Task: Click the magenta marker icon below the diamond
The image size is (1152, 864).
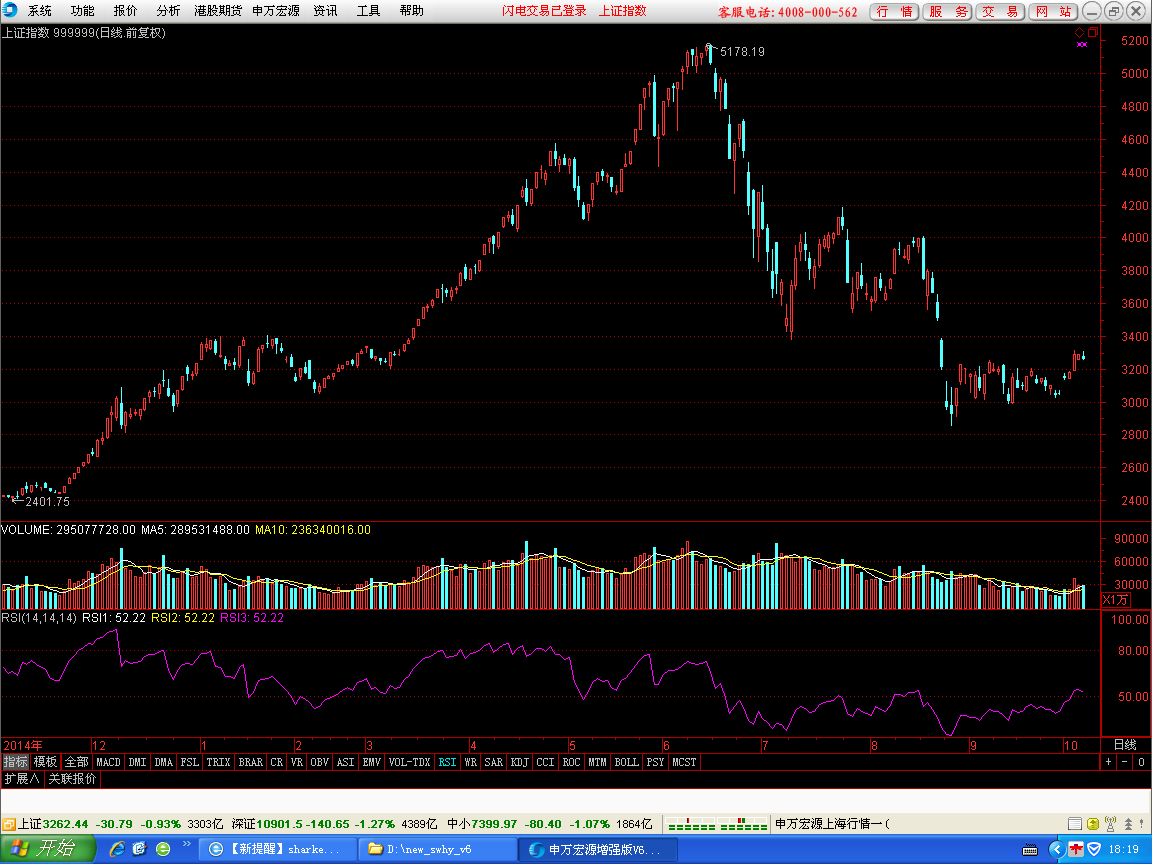Action: pos(1081,44)
